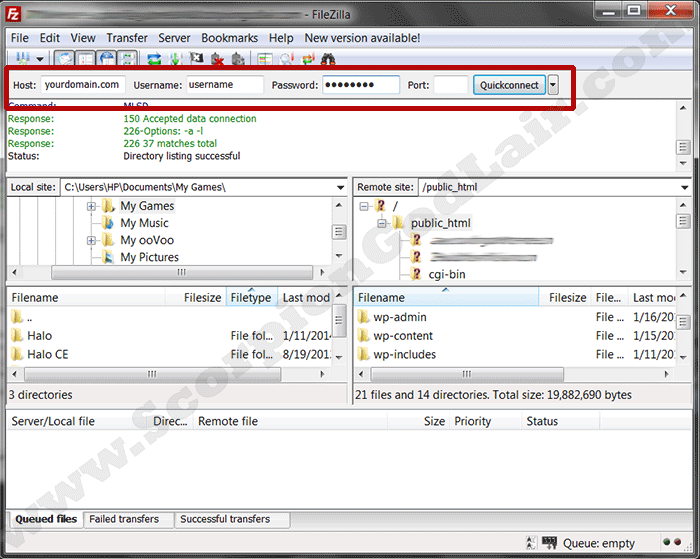Open the Help menu
Viewport: 700px width, 559px height.
(x=281, y=38)
